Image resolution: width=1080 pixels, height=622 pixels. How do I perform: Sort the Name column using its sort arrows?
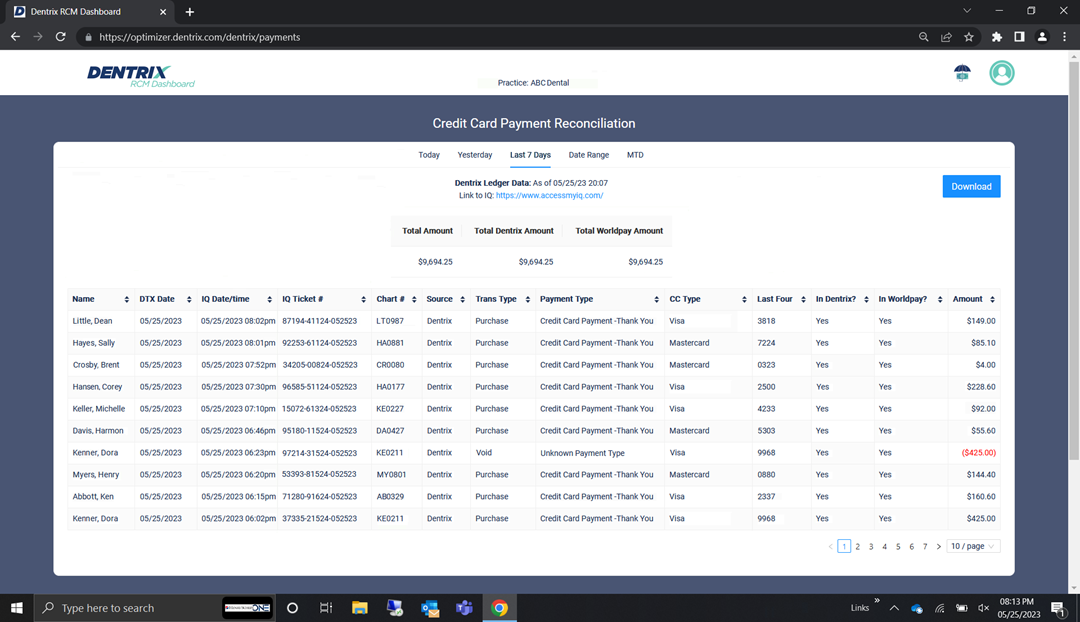128,298
